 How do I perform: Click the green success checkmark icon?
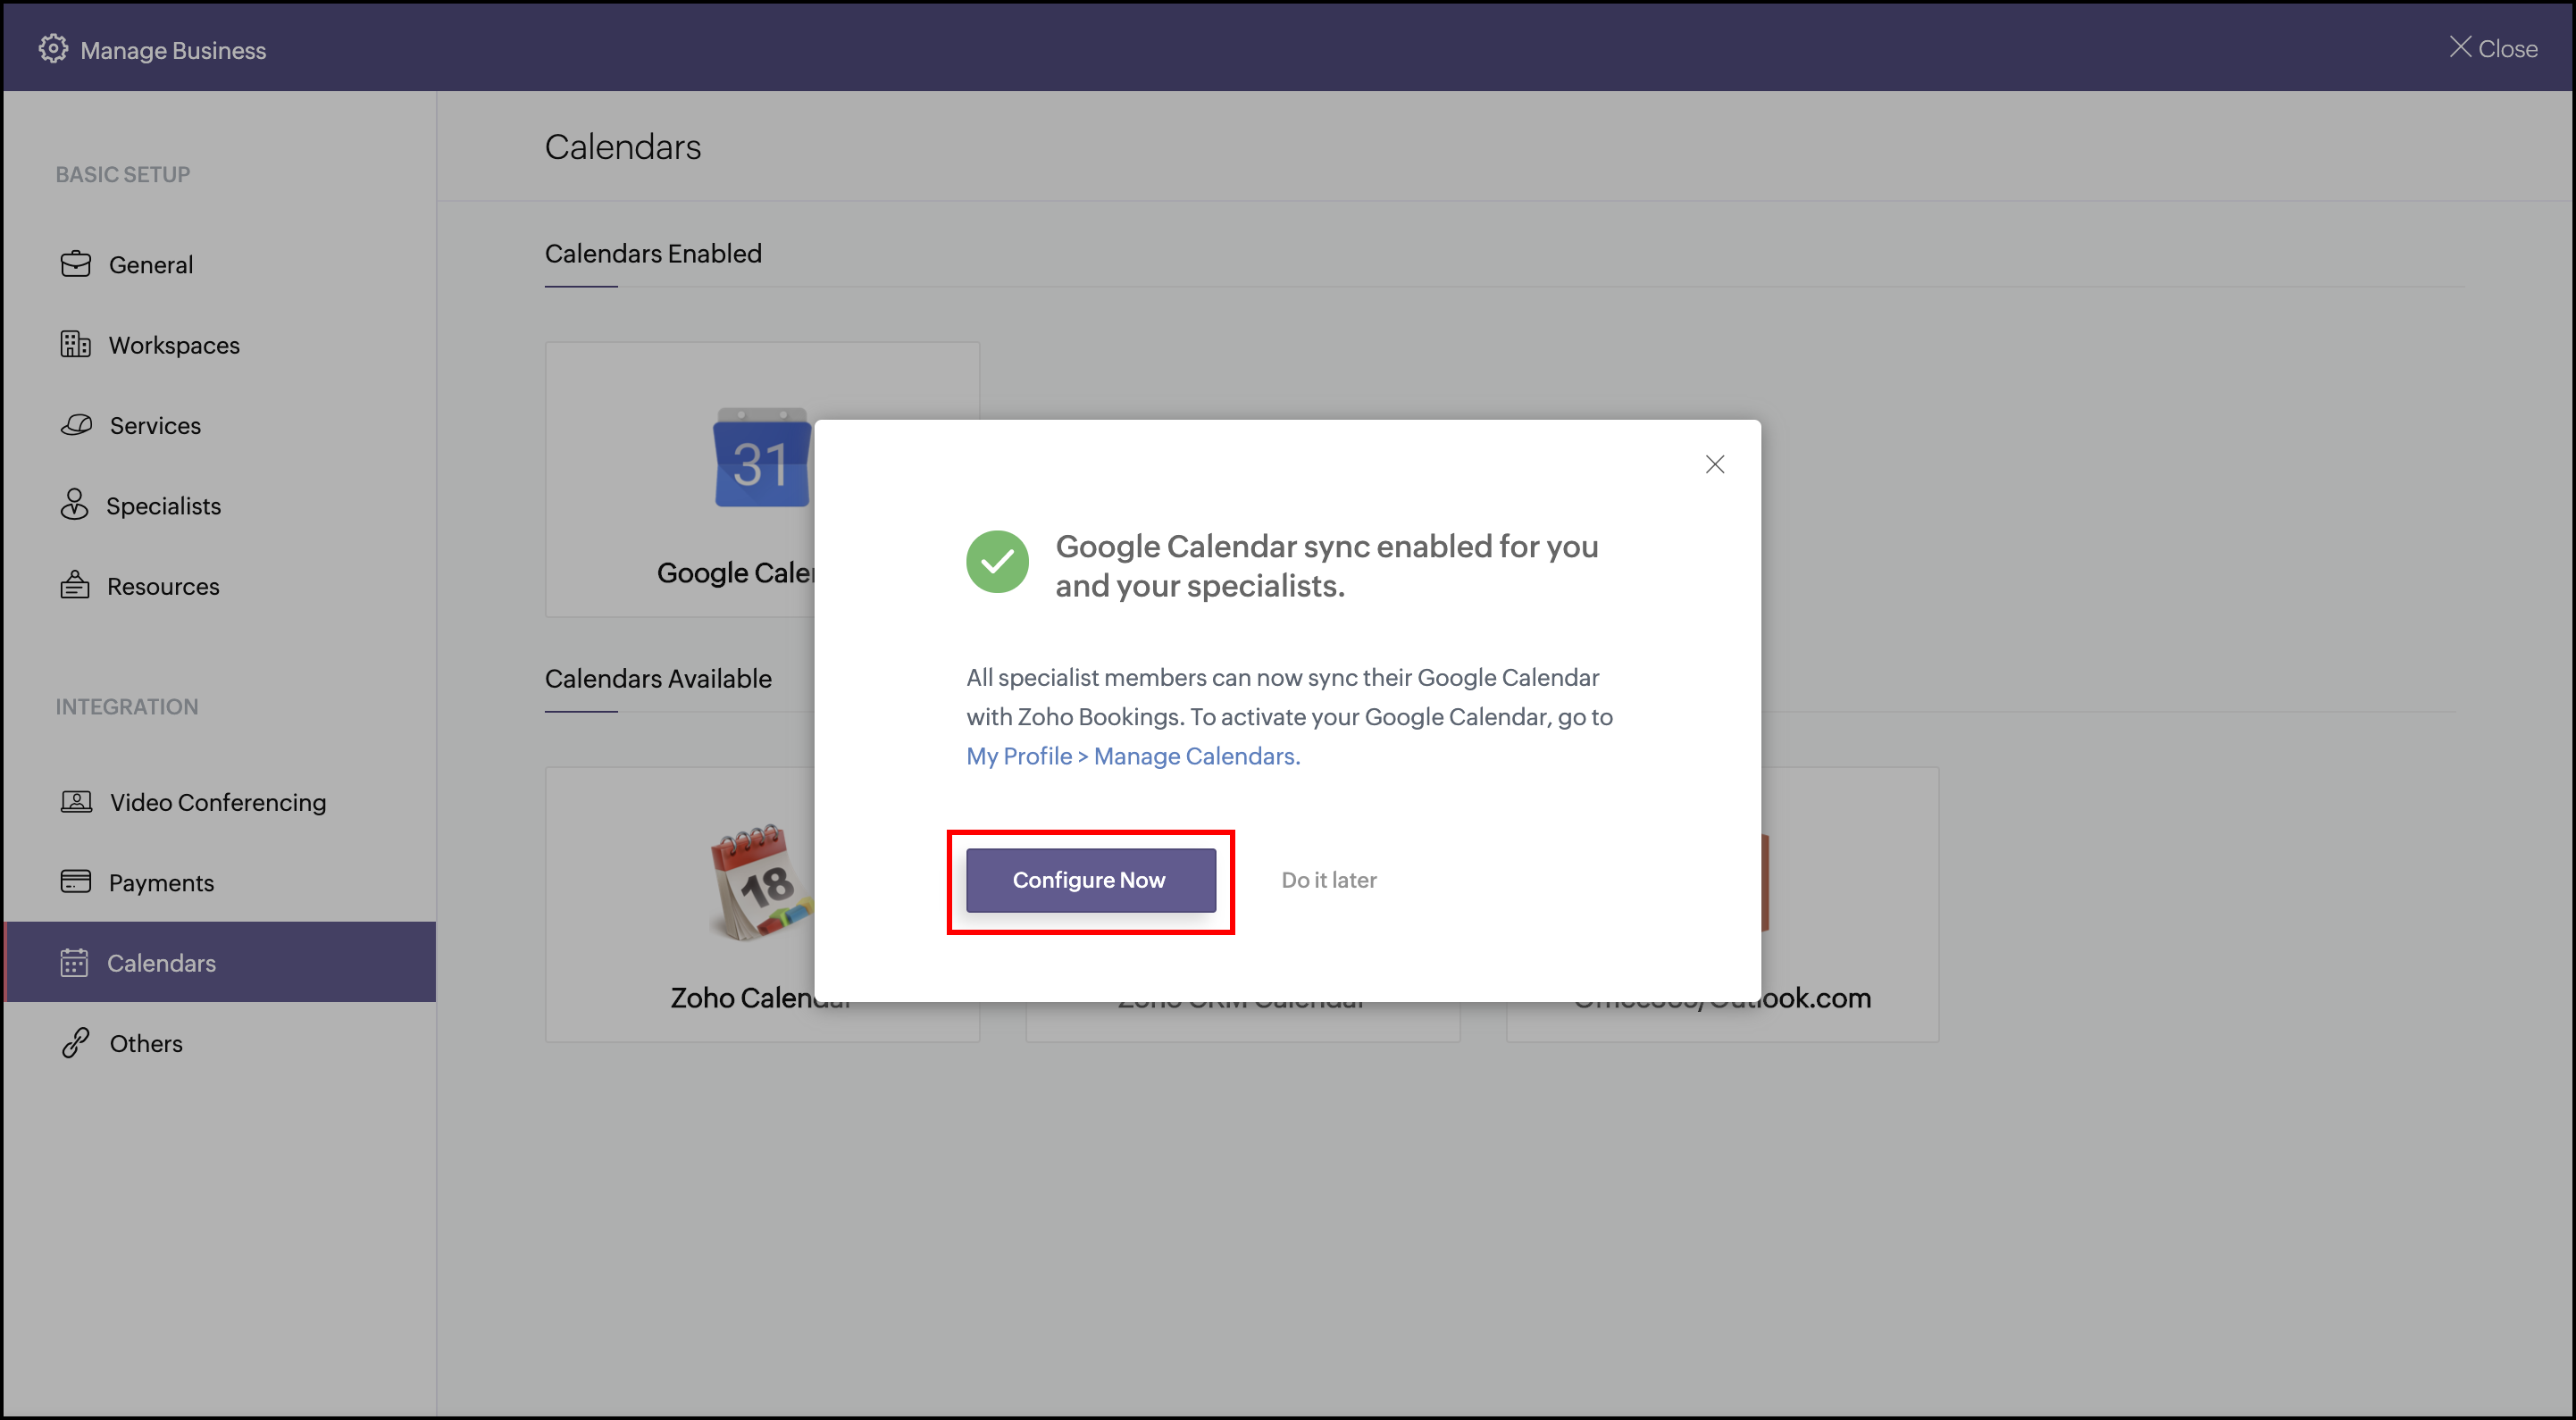(x=997, y=562)
